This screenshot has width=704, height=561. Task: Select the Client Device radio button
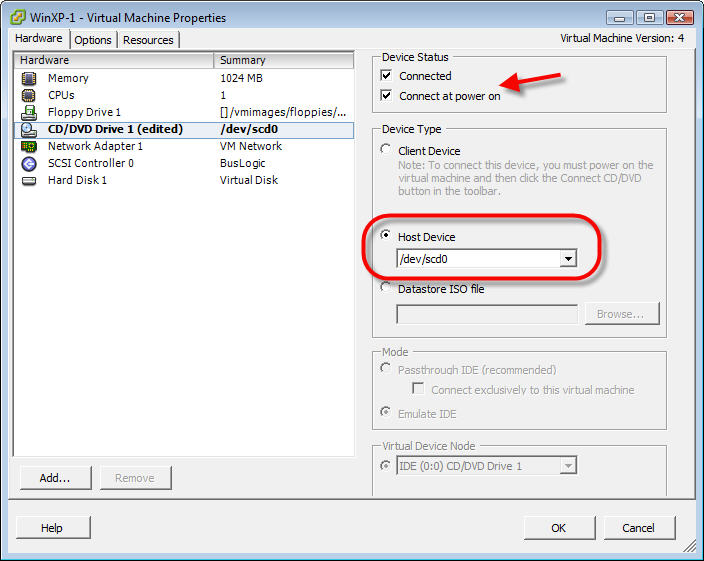387,150
